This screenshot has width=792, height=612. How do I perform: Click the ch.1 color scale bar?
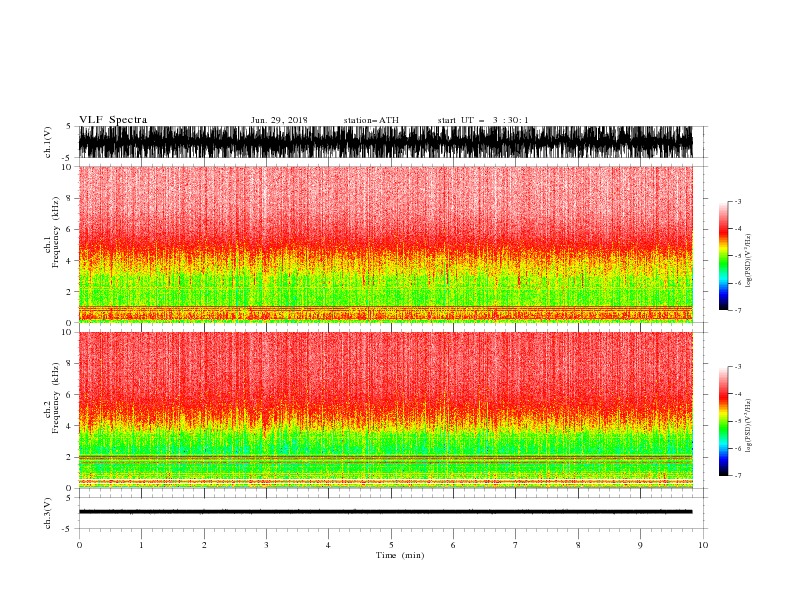coord(723,256)
